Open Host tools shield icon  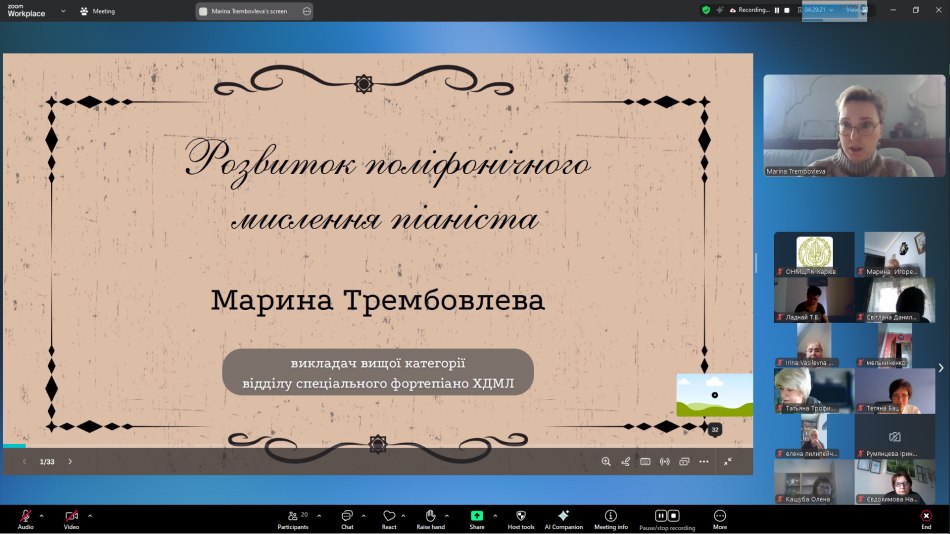[x=521, y=516]
